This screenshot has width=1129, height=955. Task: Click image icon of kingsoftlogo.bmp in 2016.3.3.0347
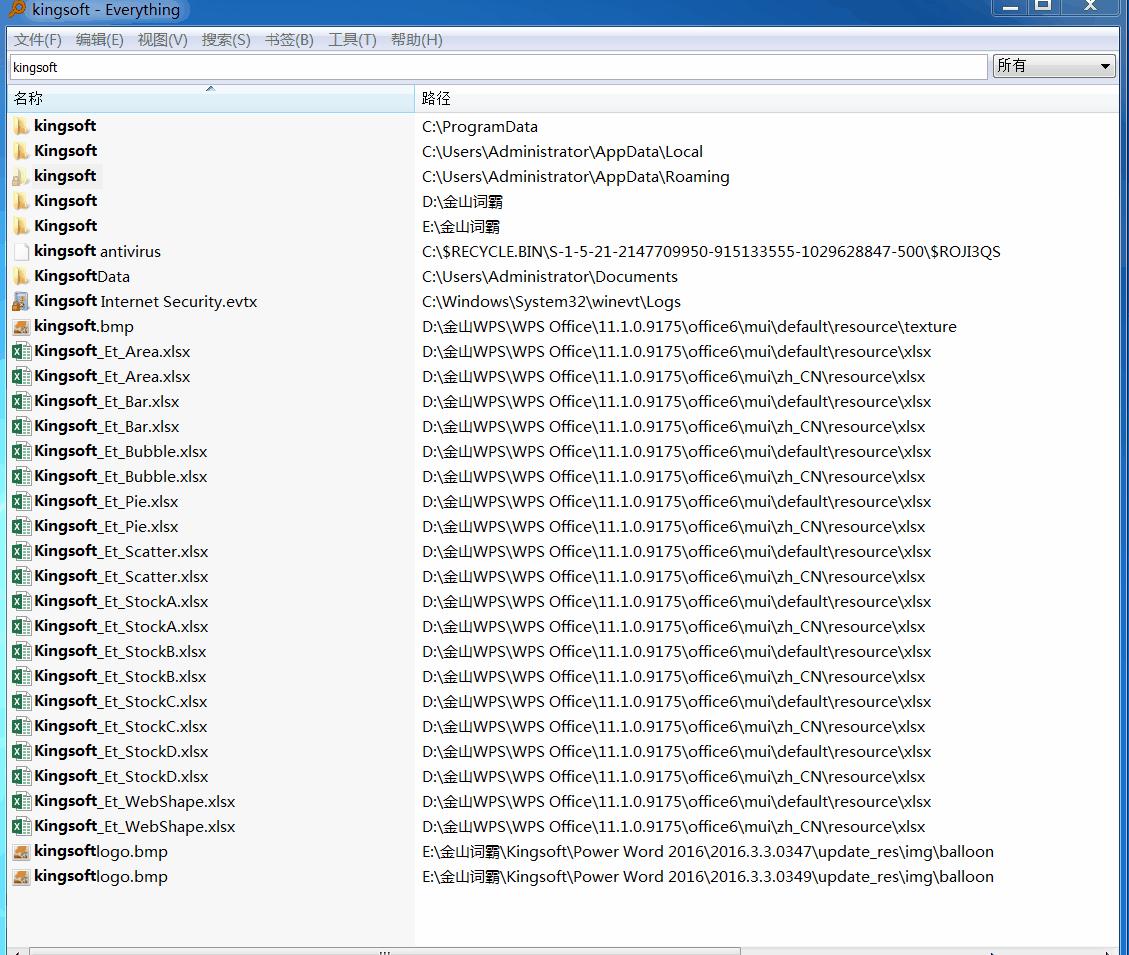pos(22,851)
